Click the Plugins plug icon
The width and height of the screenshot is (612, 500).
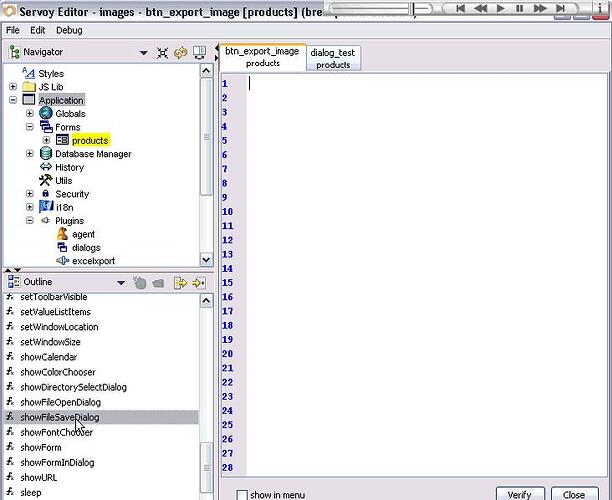[x=46, y=221]
